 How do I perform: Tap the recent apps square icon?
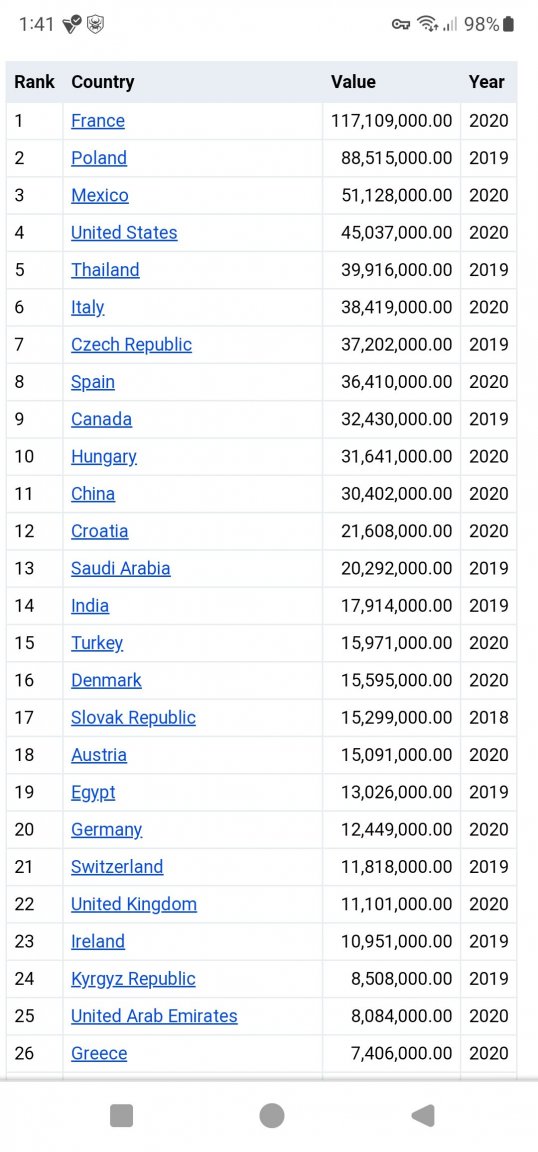click(121, 1115)
